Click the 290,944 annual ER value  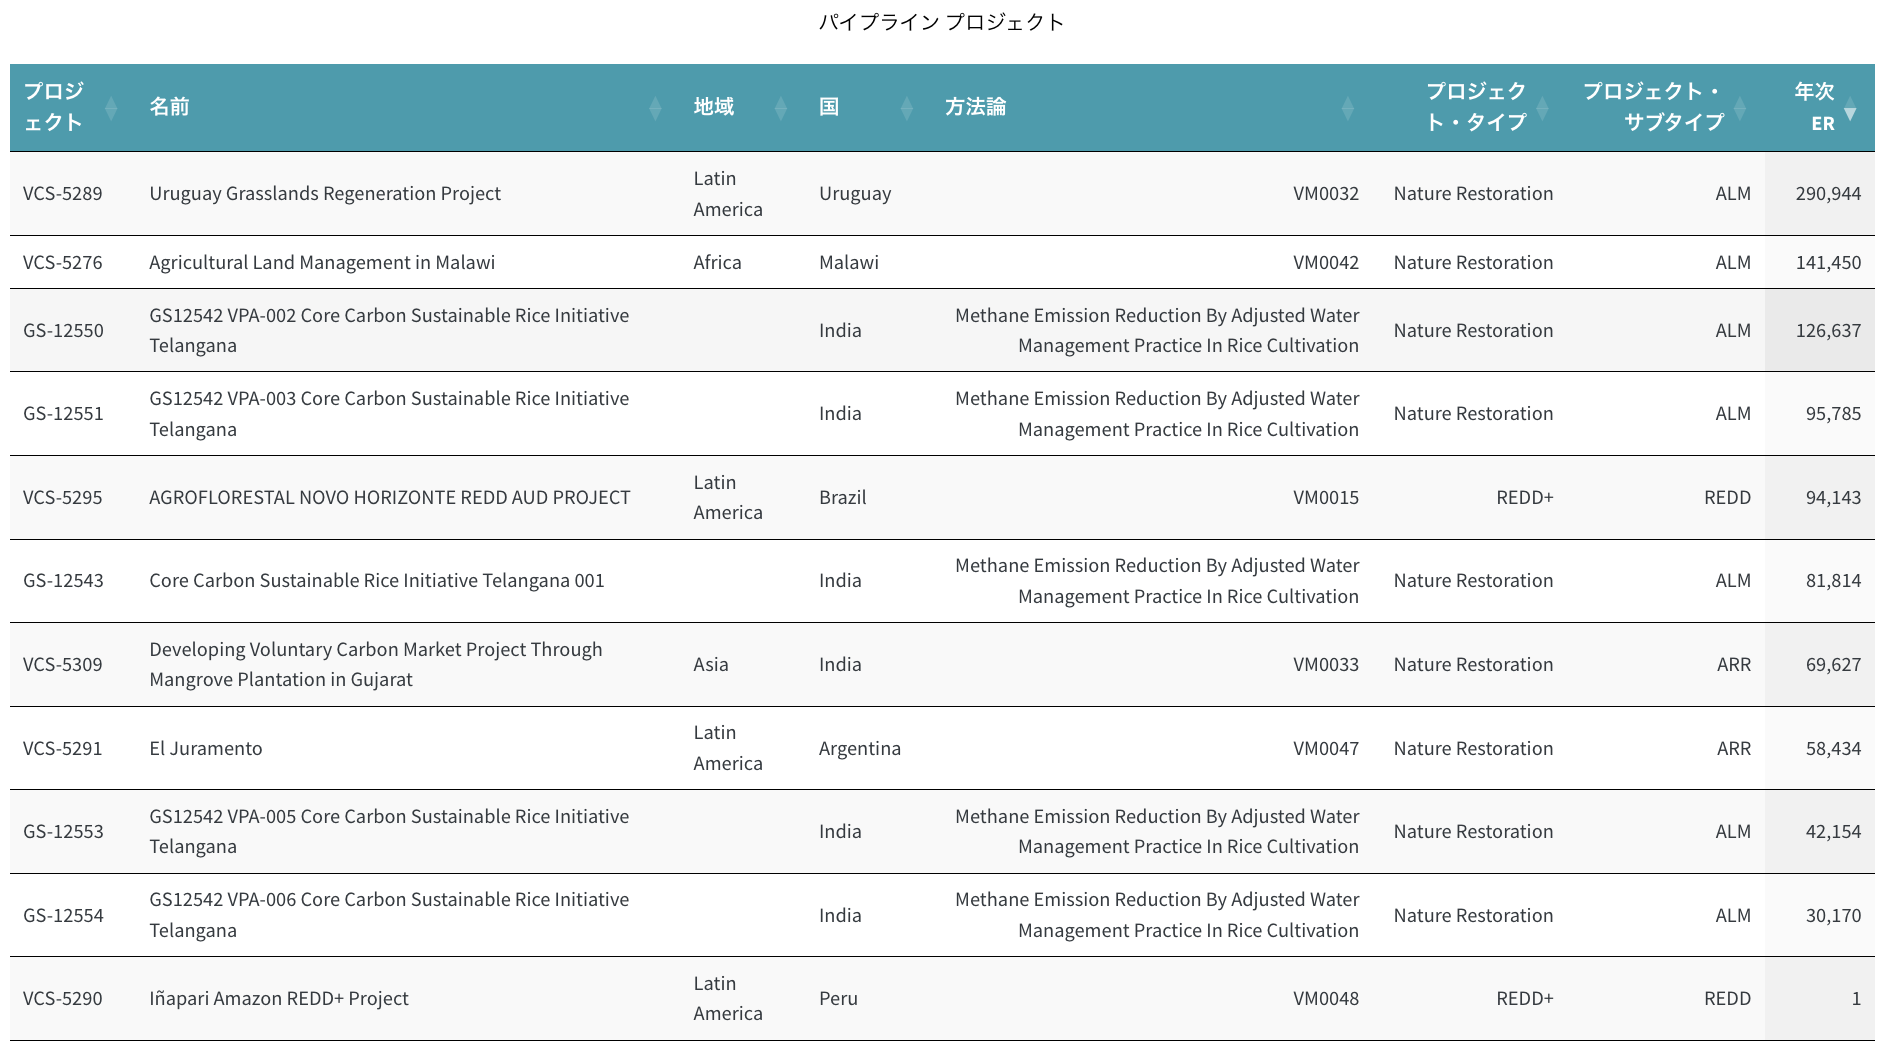(1827, 194)
